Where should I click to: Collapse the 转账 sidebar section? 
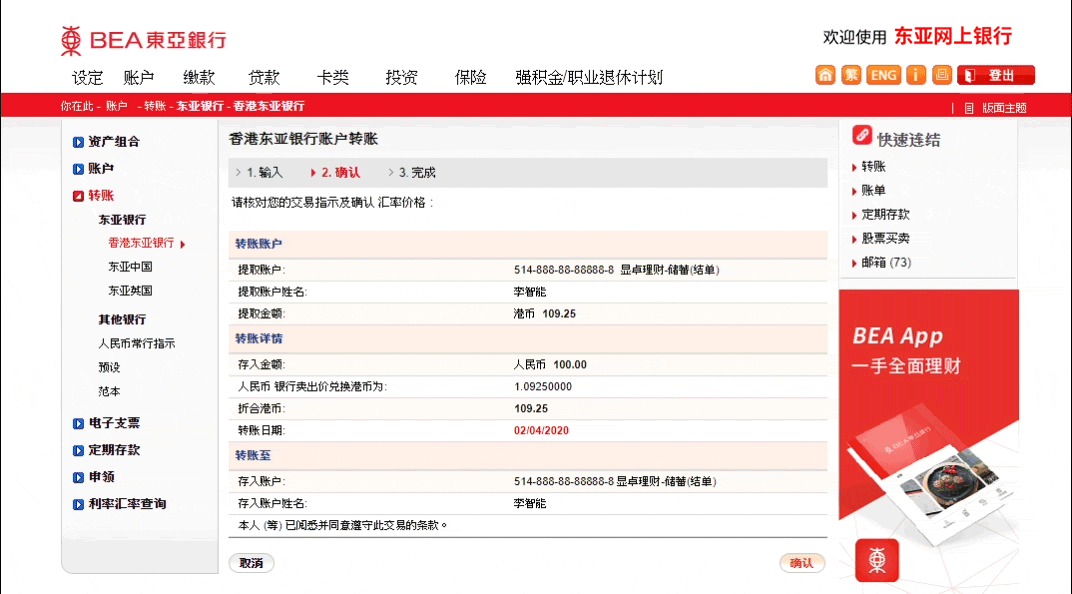coord(94,195)
